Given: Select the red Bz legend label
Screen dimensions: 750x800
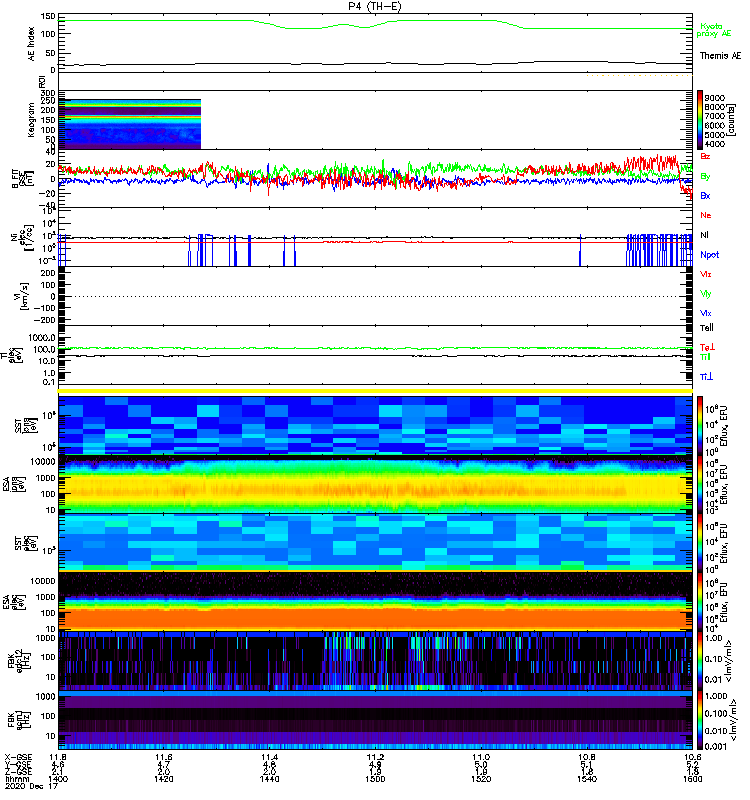Looking at the screenshot, I should [706, 157].
